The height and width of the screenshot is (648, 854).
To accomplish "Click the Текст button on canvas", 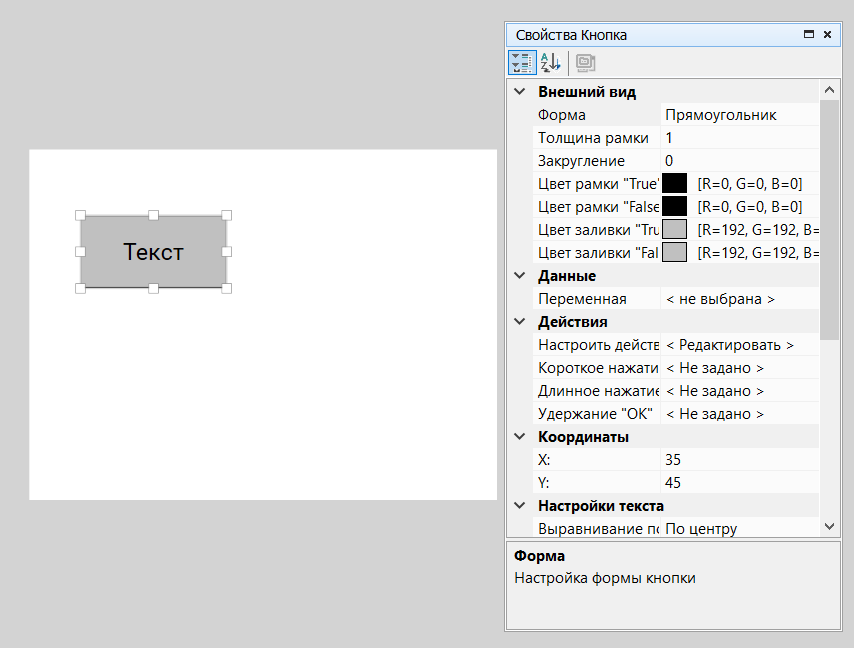I will (x=153, y=251).
